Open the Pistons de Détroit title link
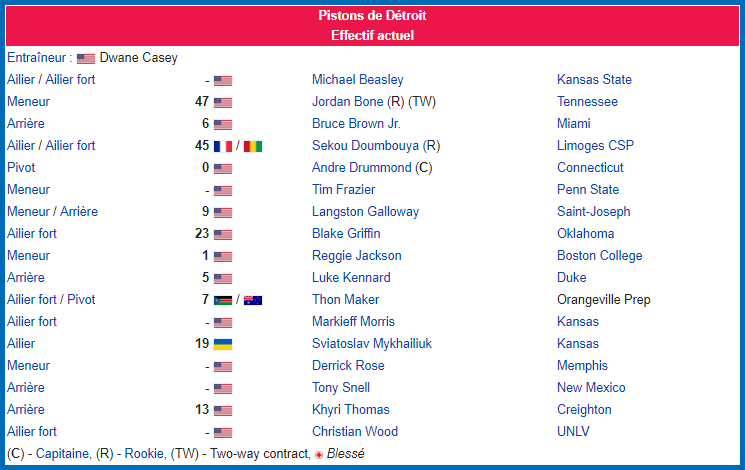The height and width of the screenshot is (470, 745). [x=372, y=16]
